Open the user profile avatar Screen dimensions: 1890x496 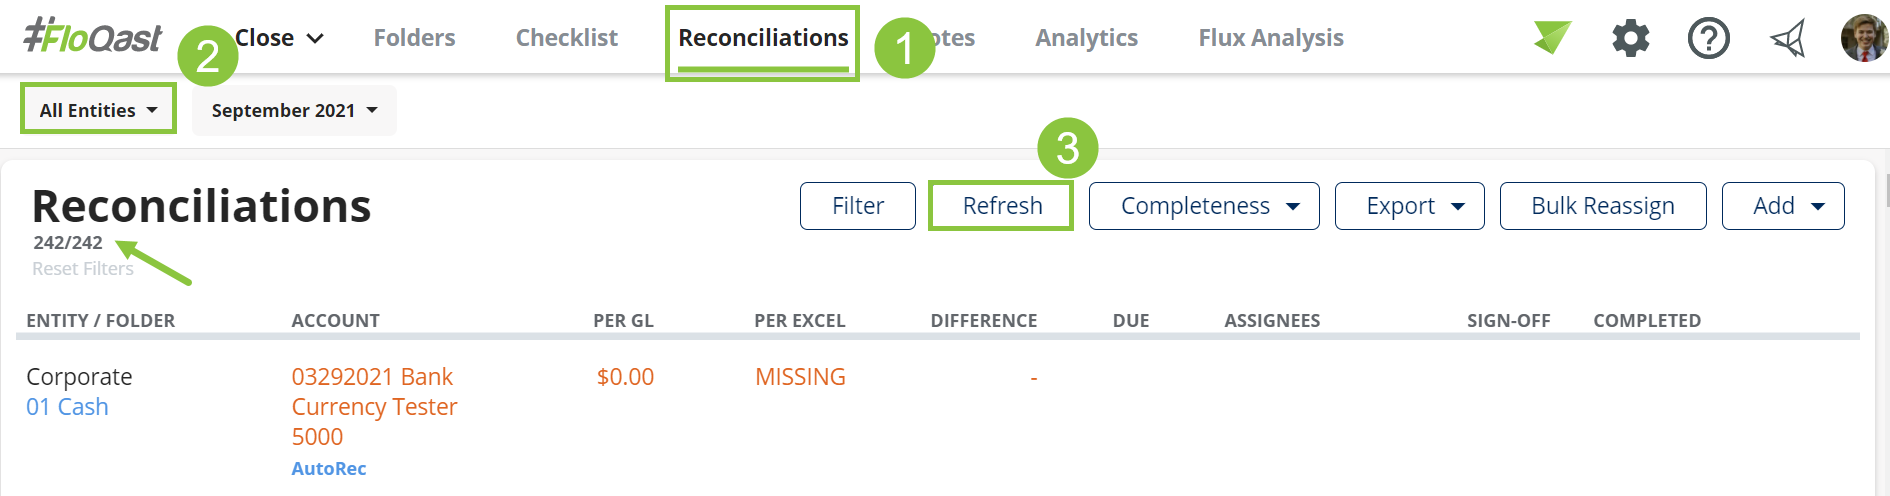click(1864, 38)
